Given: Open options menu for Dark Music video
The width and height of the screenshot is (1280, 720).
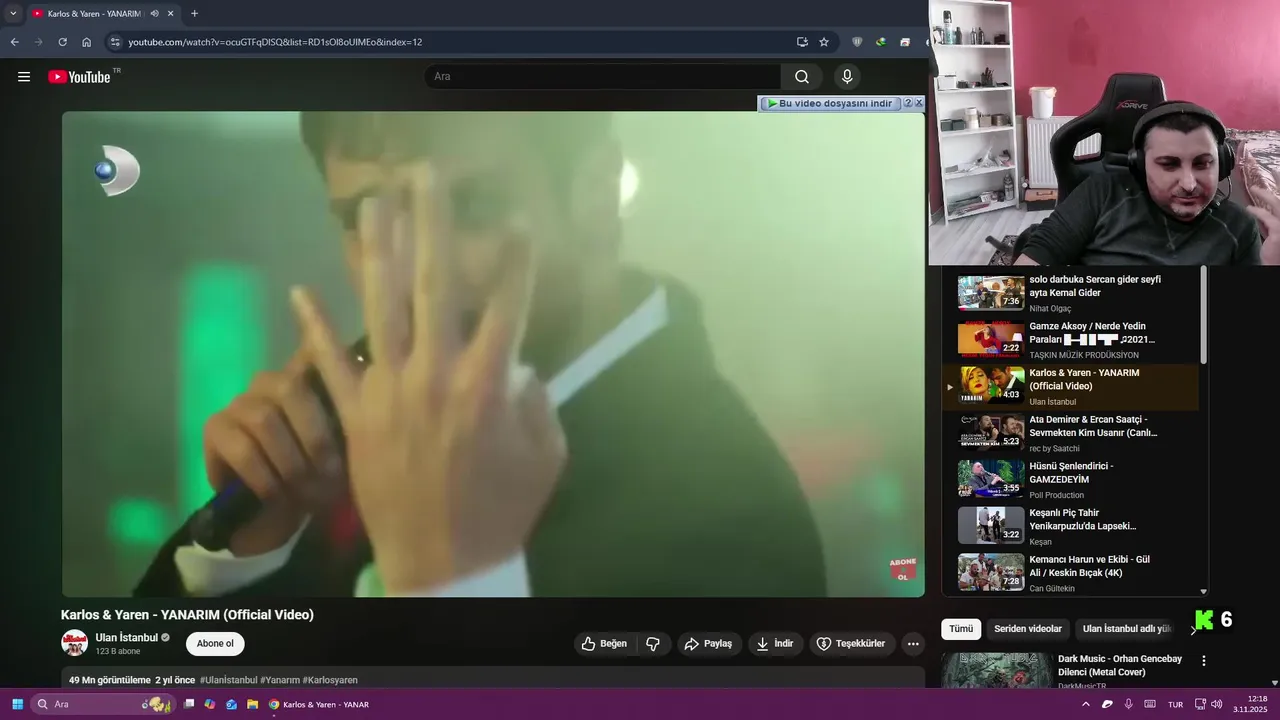Looking at the screenshot, I should click(x=1204, y=661).
